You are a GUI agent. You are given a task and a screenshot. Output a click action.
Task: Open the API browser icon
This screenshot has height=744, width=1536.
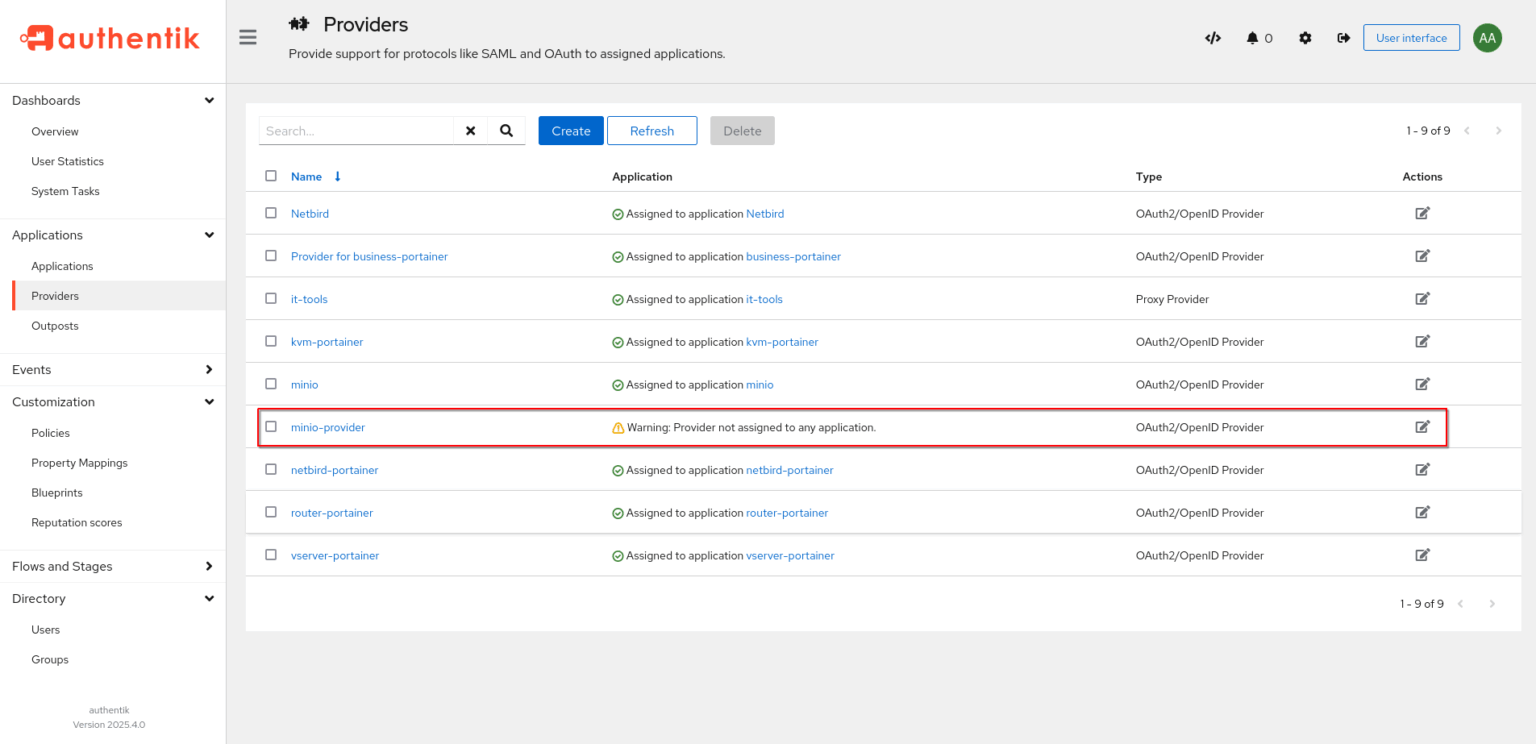click(1212, 37)
